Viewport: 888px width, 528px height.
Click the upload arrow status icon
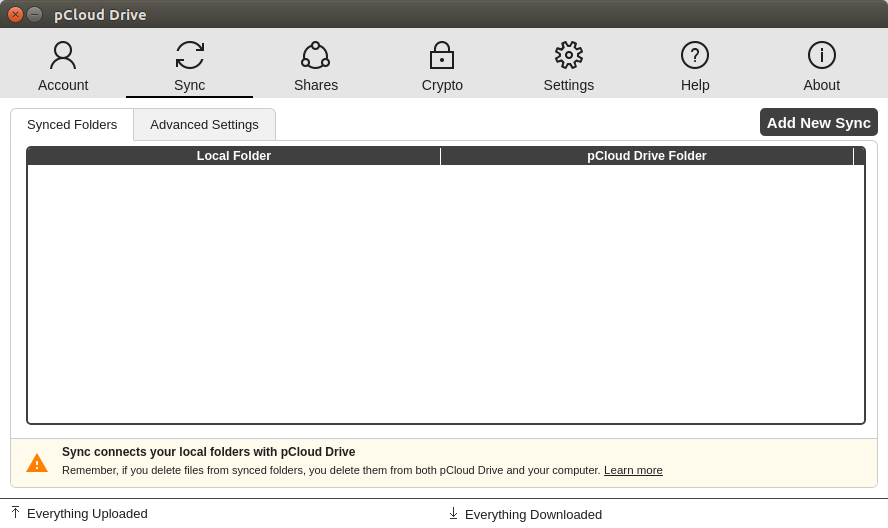tap(15, 513)
